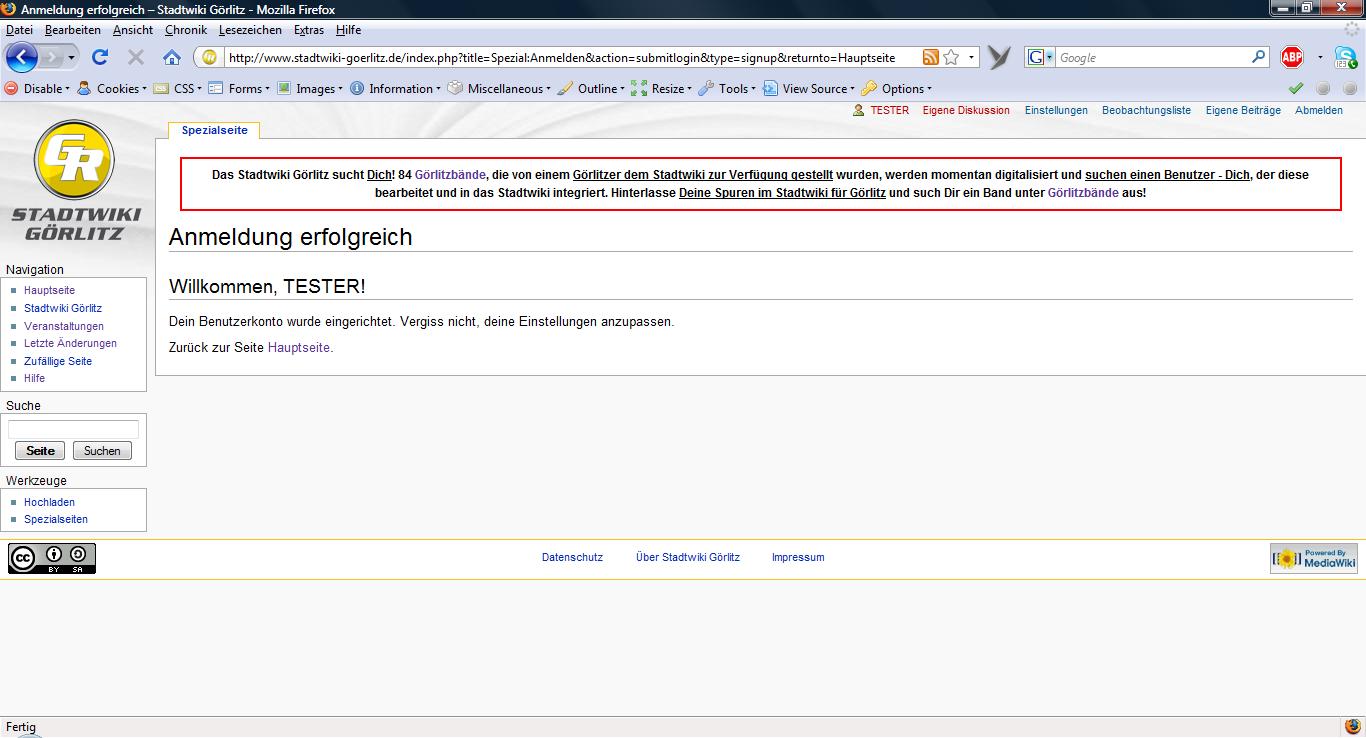Click the Home icon in navigation bar
The image size is (1366, 738).
tap(172, 58)
